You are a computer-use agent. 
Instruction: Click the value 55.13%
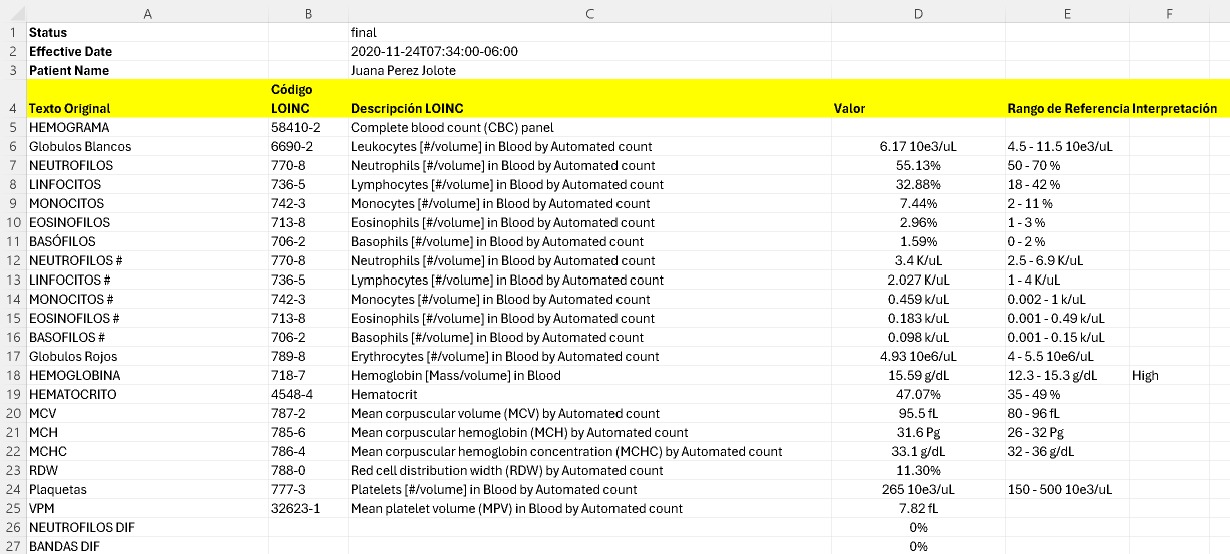(x=918, y=166)
